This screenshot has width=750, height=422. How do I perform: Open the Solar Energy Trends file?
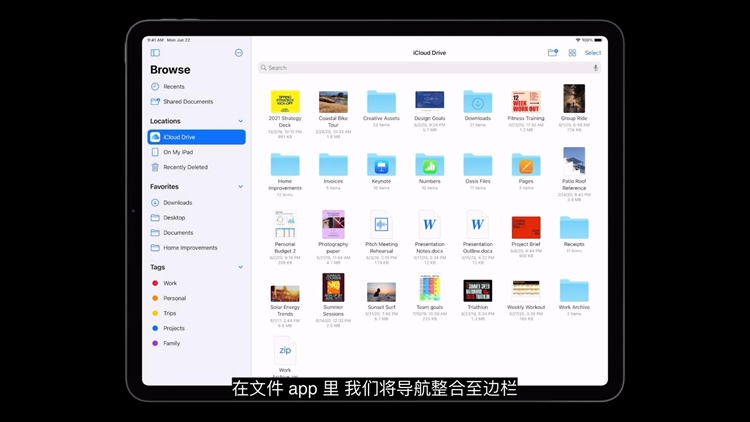tap(285, 293)
